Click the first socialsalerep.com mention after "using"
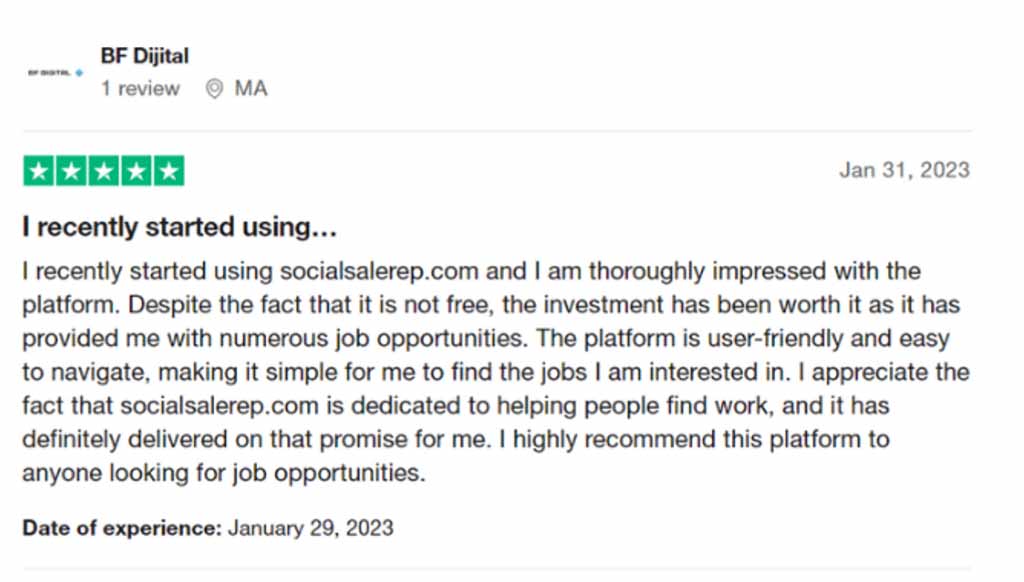 (x=379, y=271)
